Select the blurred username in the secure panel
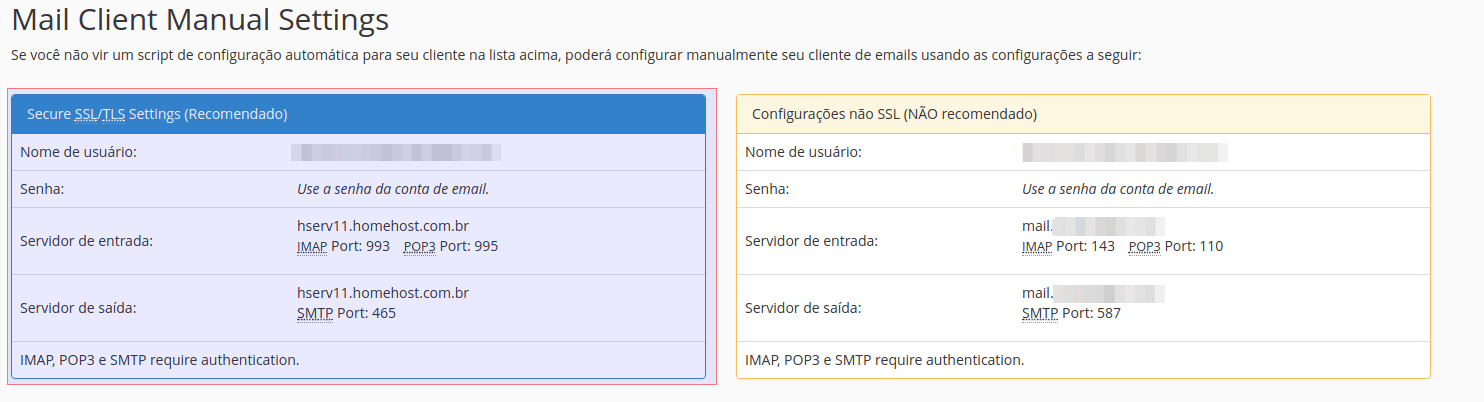The height and width of the screenshot is (402, 1484). pos(396,152)
